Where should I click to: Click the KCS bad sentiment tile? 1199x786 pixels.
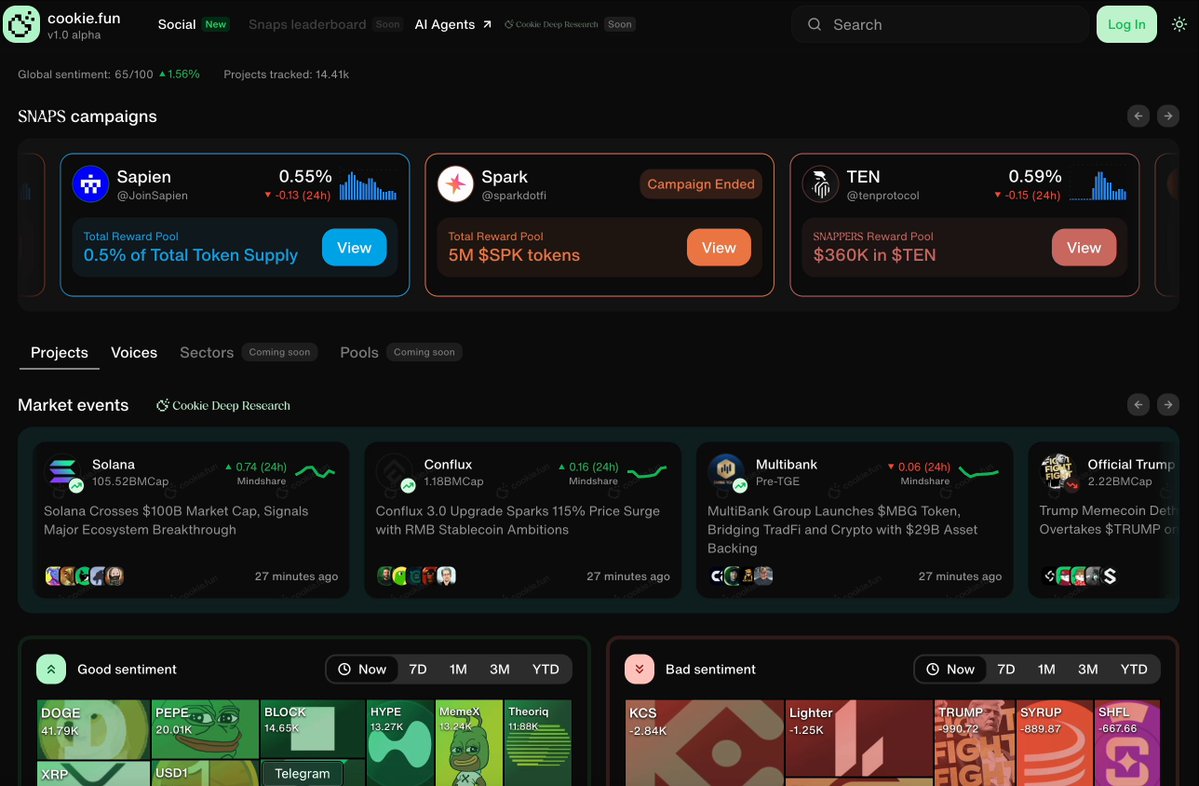point(704,743)
